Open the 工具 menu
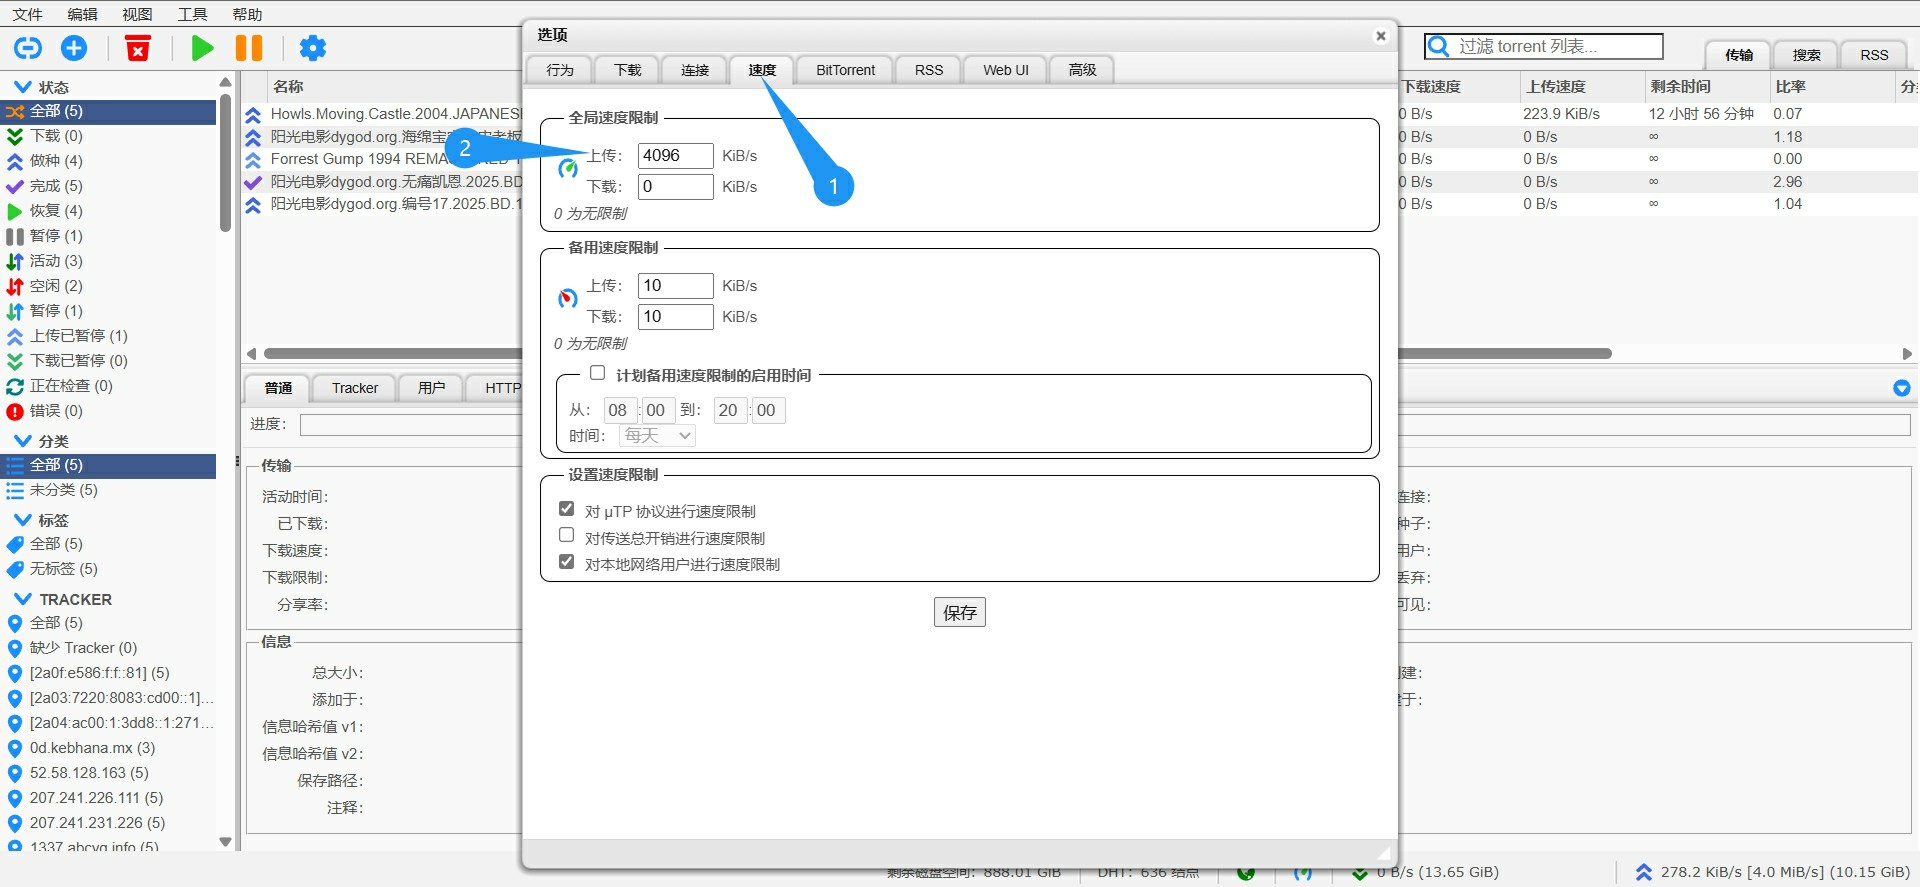This screenshot has height=887, width=1920. [192, 14]
